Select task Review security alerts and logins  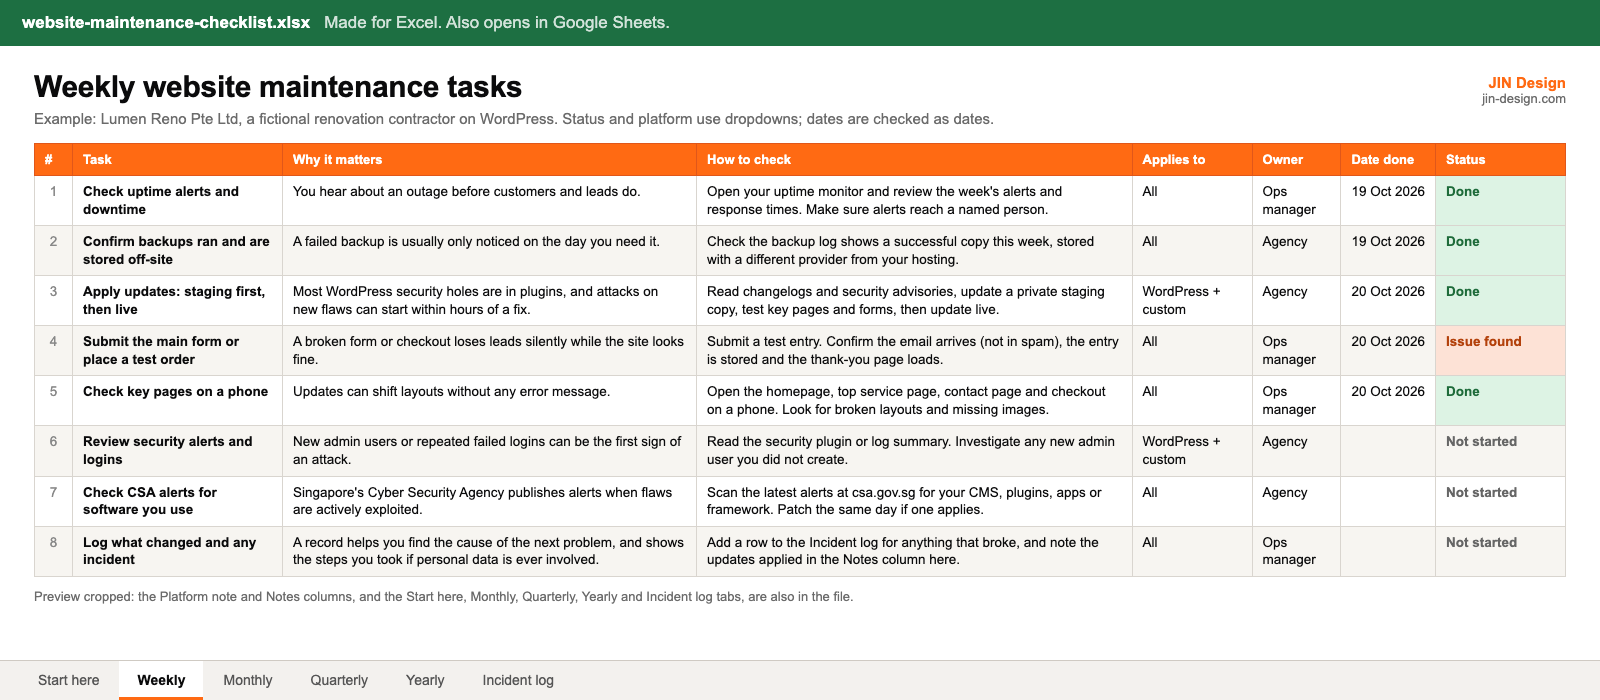pyautogui.click(x=177, y=451)
